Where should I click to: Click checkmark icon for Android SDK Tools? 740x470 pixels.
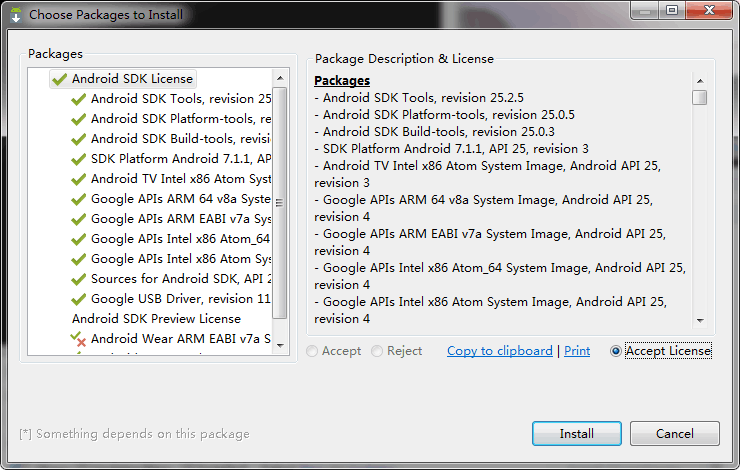click(x=78, y=99)
